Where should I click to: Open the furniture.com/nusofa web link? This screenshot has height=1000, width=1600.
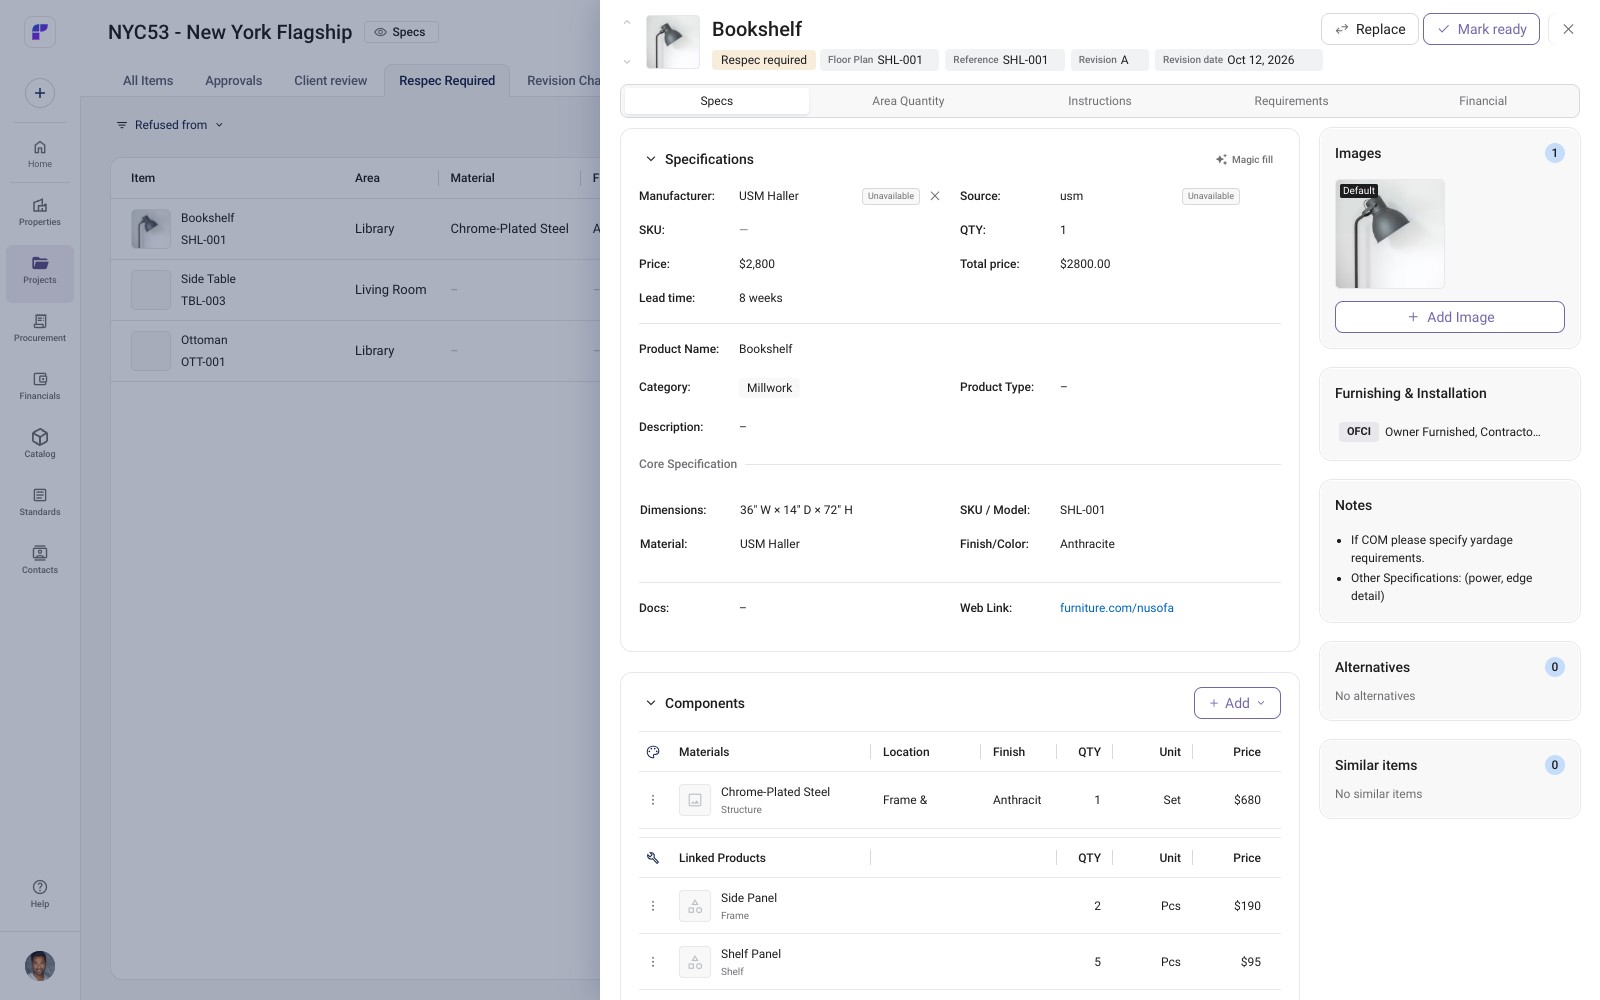coord(1117,608)
